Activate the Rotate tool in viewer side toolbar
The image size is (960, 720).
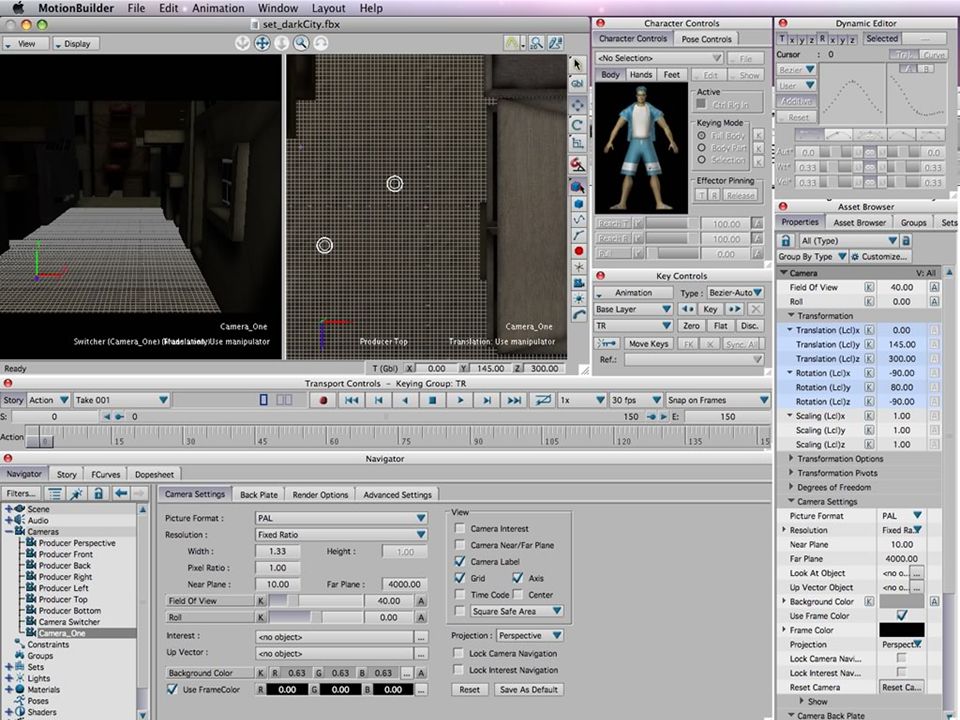pos(577,124)
